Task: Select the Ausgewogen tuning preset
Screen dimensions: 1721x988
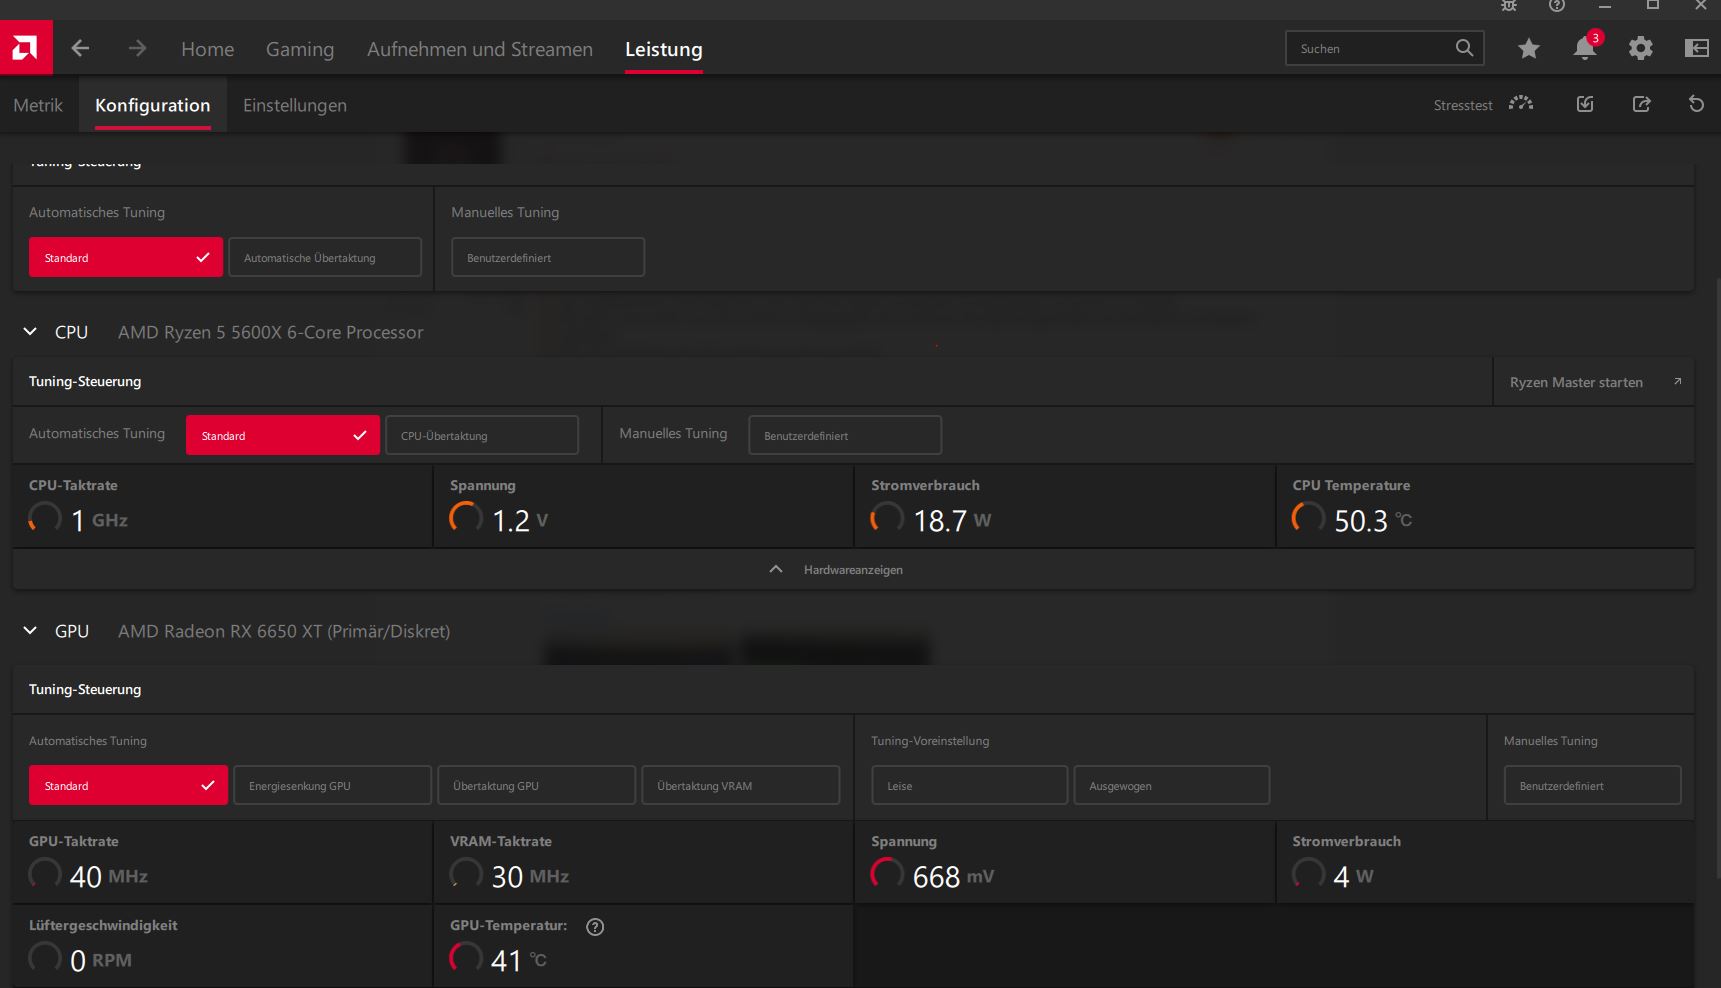Action: point(1172,785)
